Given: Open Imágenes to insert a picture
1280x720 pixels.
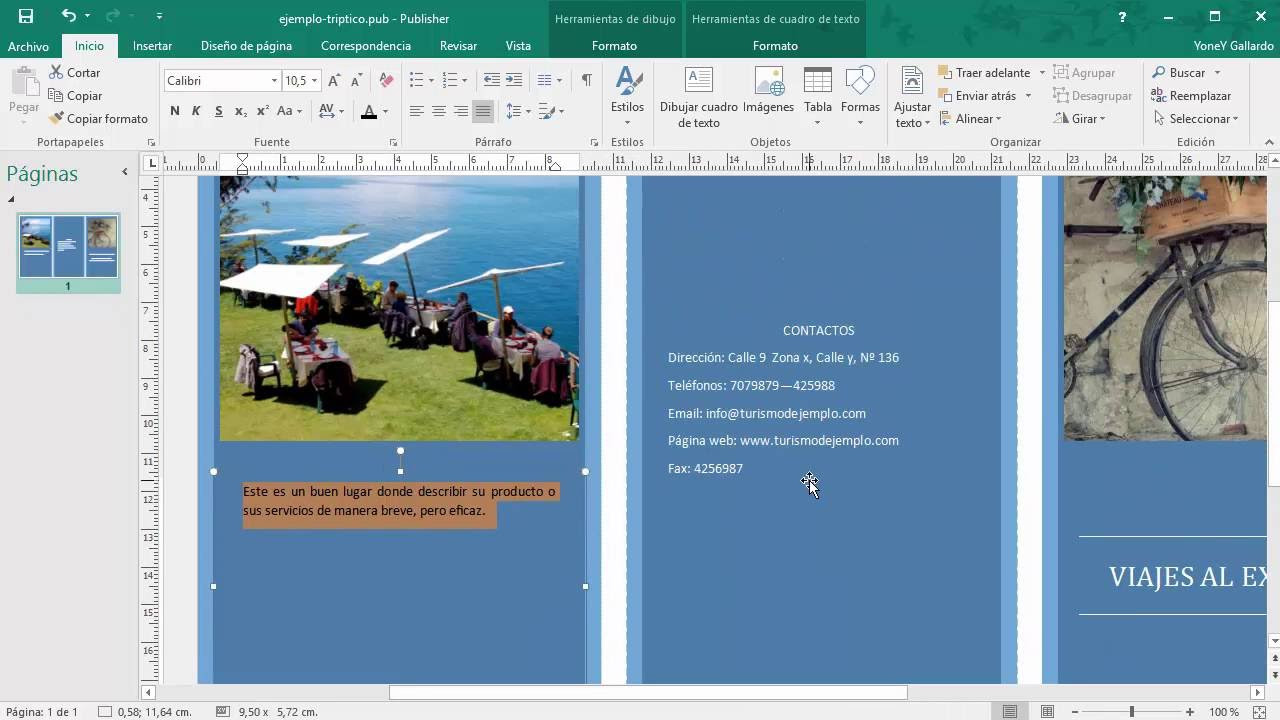Looking at the screenshot, I should pos(769,95).
